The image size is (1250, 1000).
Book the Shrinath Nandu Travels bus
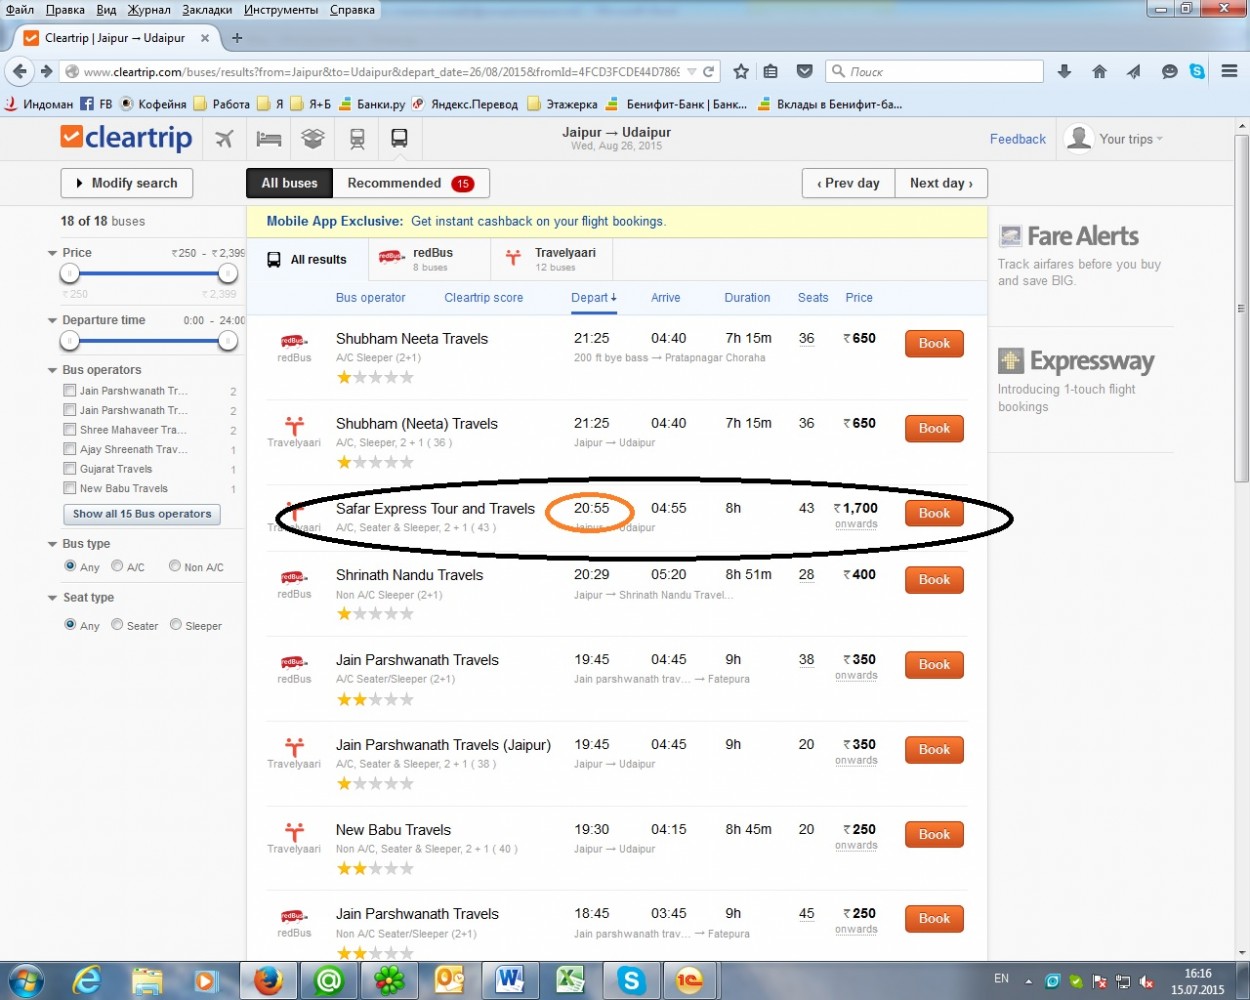click(934, 580)
